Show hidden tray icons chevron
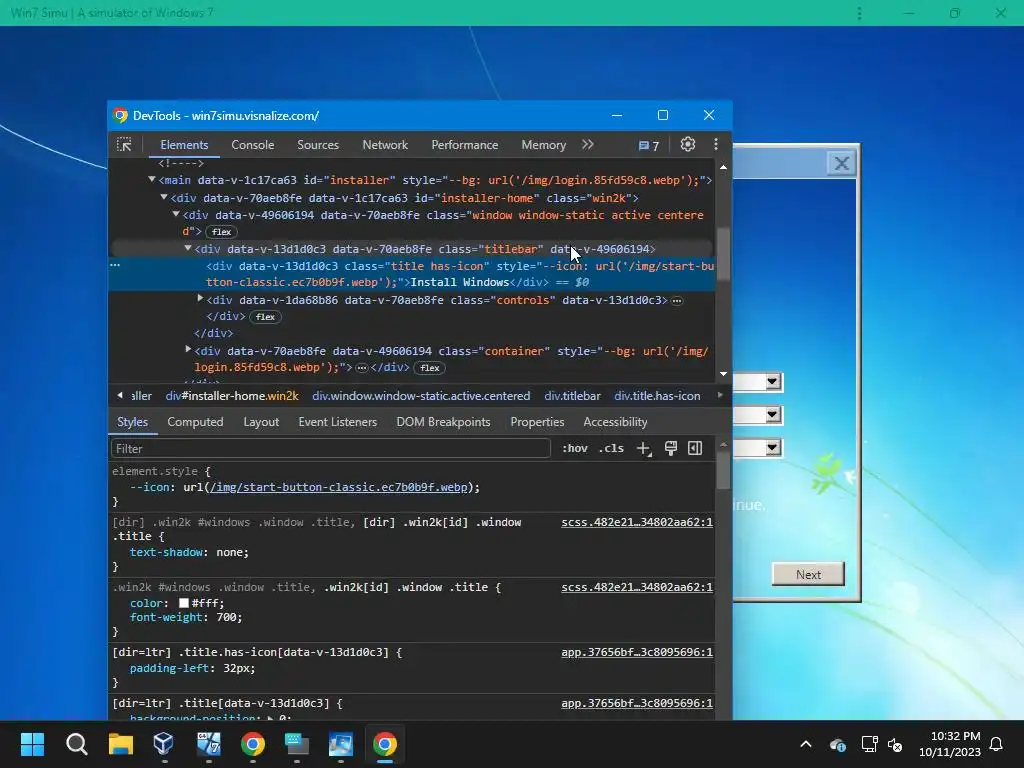This screenshot has height=768, width=1024. (806, 744)
